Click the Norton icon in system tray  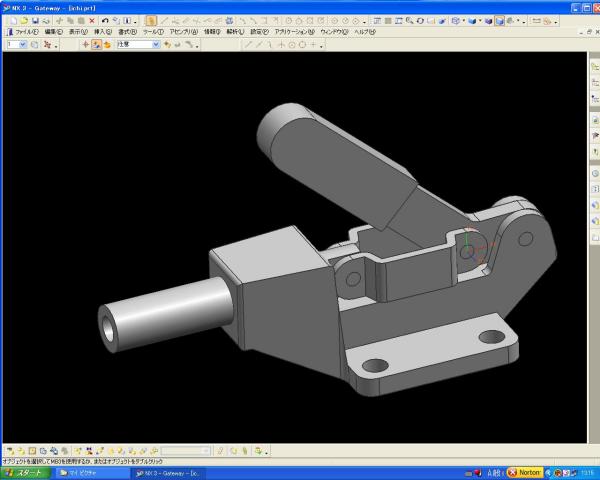coord(526,472)
